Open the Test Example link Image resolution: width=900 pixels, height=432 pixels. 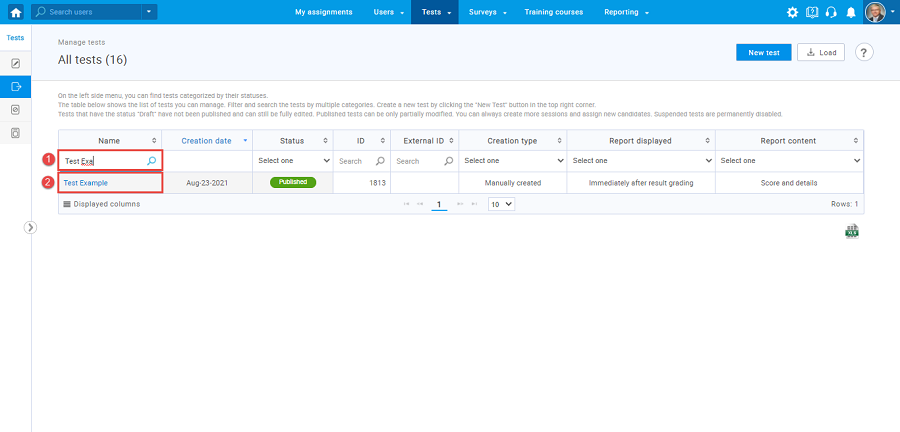coord(86,183)
